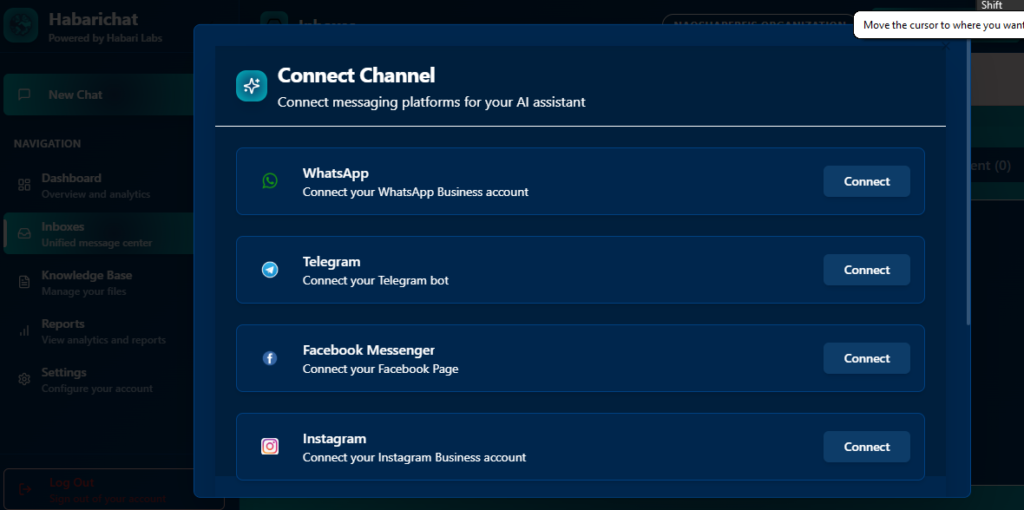The image size is (1024, 510).
Task: Connect the Instagram Business account
Action: click(866, 447)
